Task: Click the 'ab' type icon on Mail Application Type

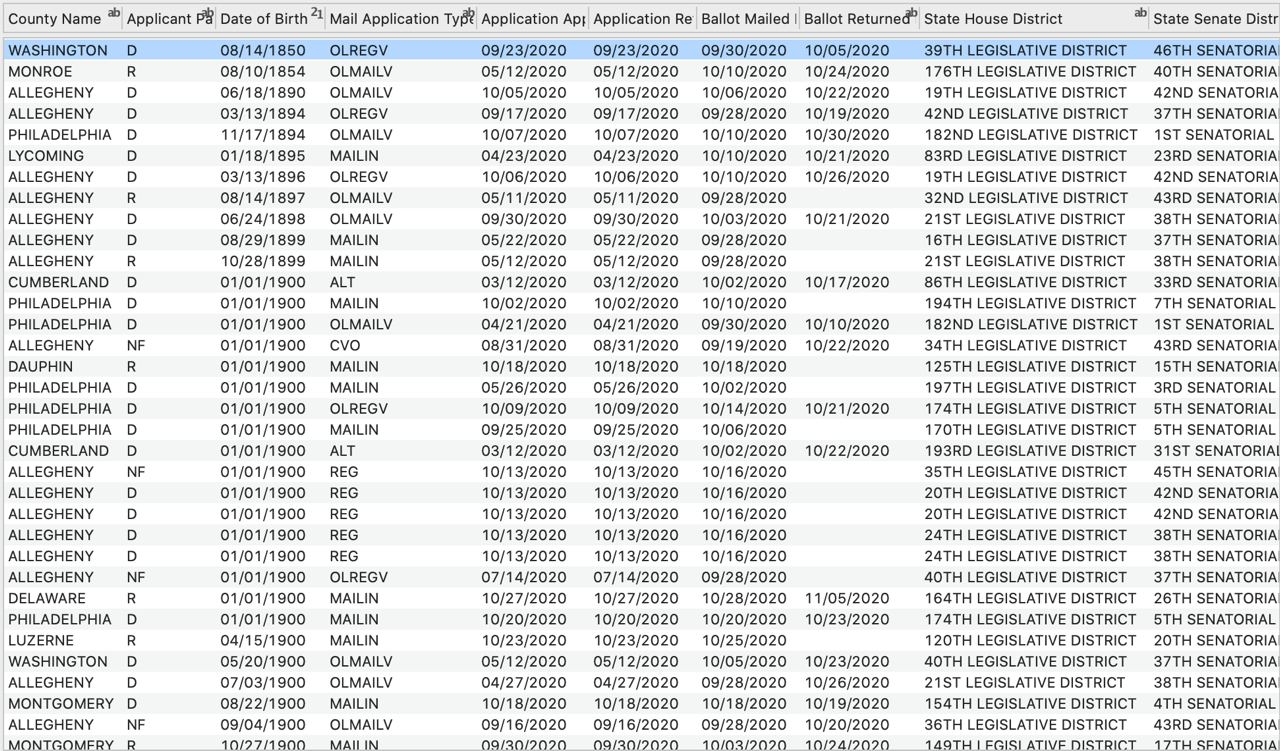Action: pos(468,14)
